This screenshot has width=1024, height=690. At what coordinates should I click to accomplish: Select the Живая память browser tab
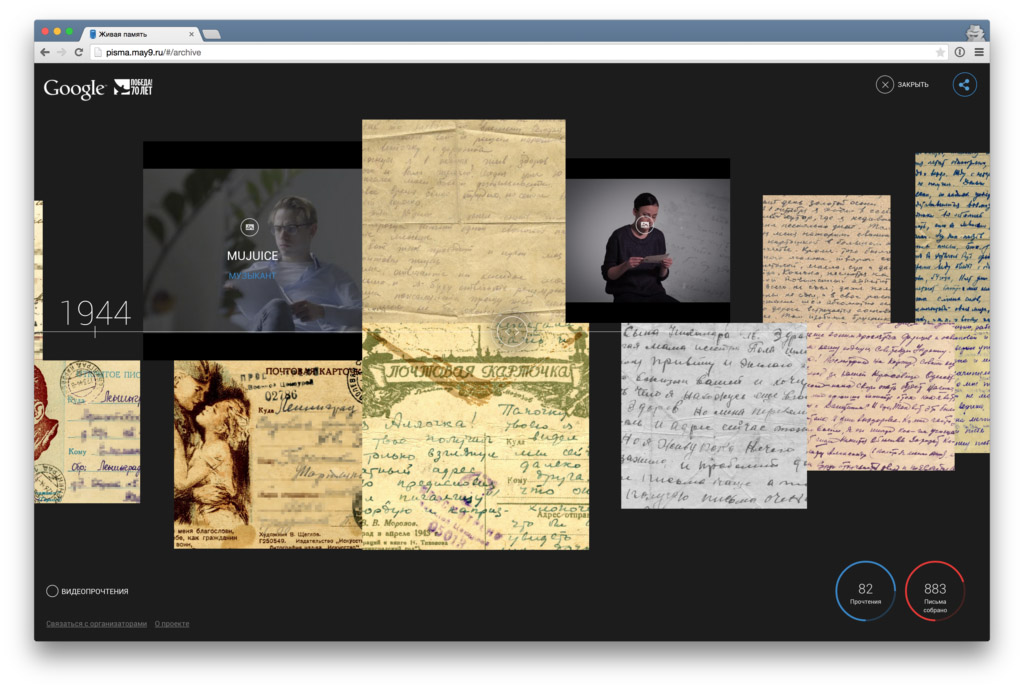[x=140, y=33]
